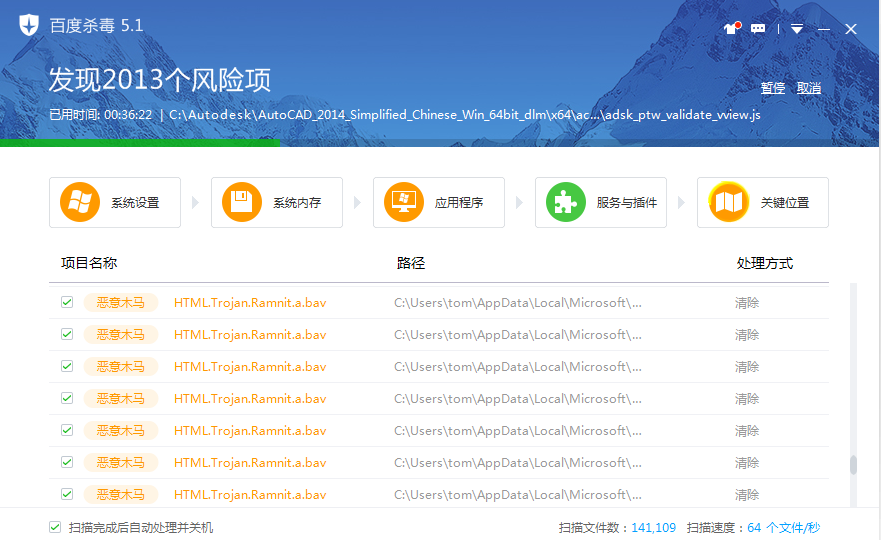Open the 关键位置 scan stage label
This screenshot has height=540, width=881.
784,203
